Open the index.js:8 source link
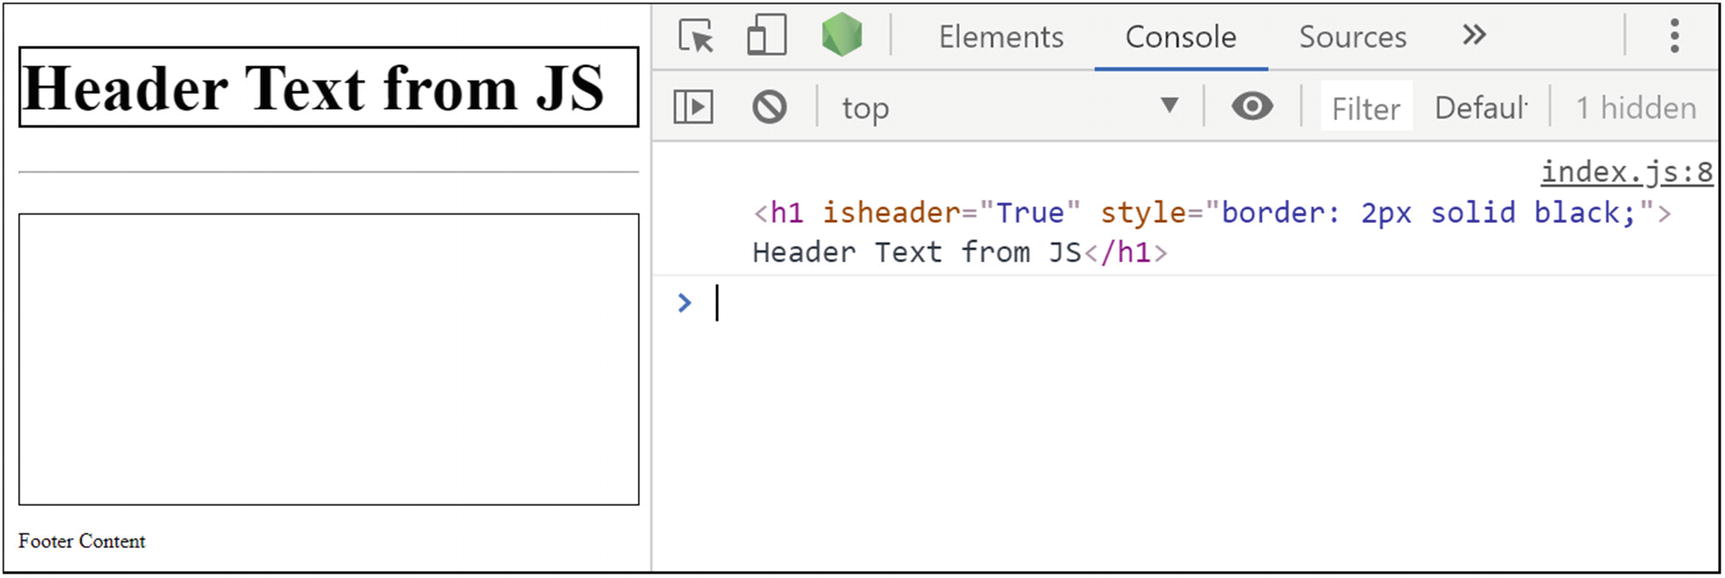Viewport: 1725px width, 578px height. coord(1626,172)
